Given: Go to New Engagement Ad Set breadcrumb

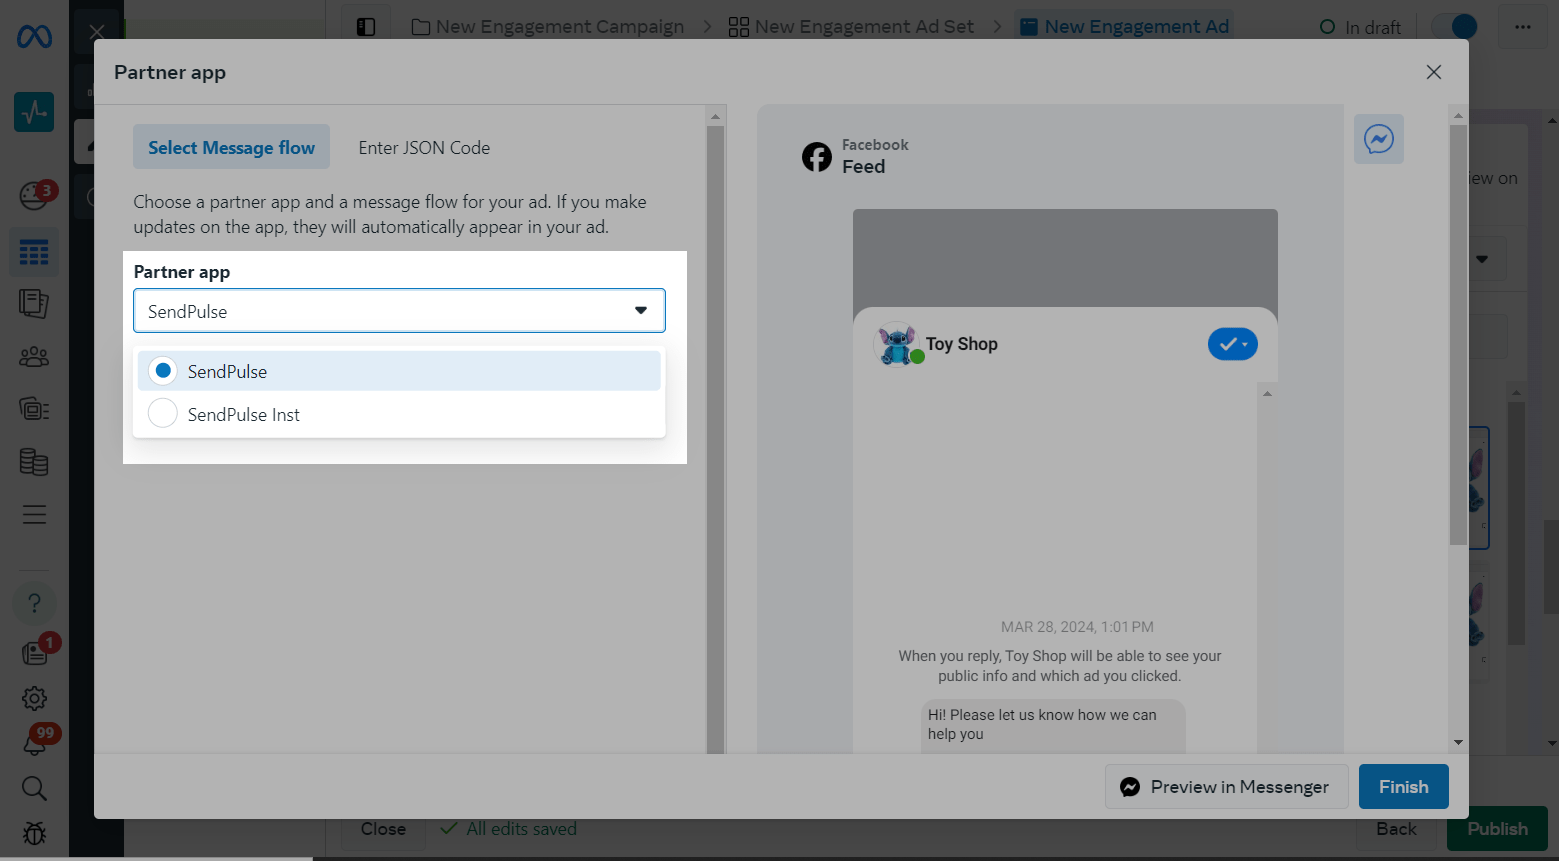Looking at the screenshot, I should point(851,27).
